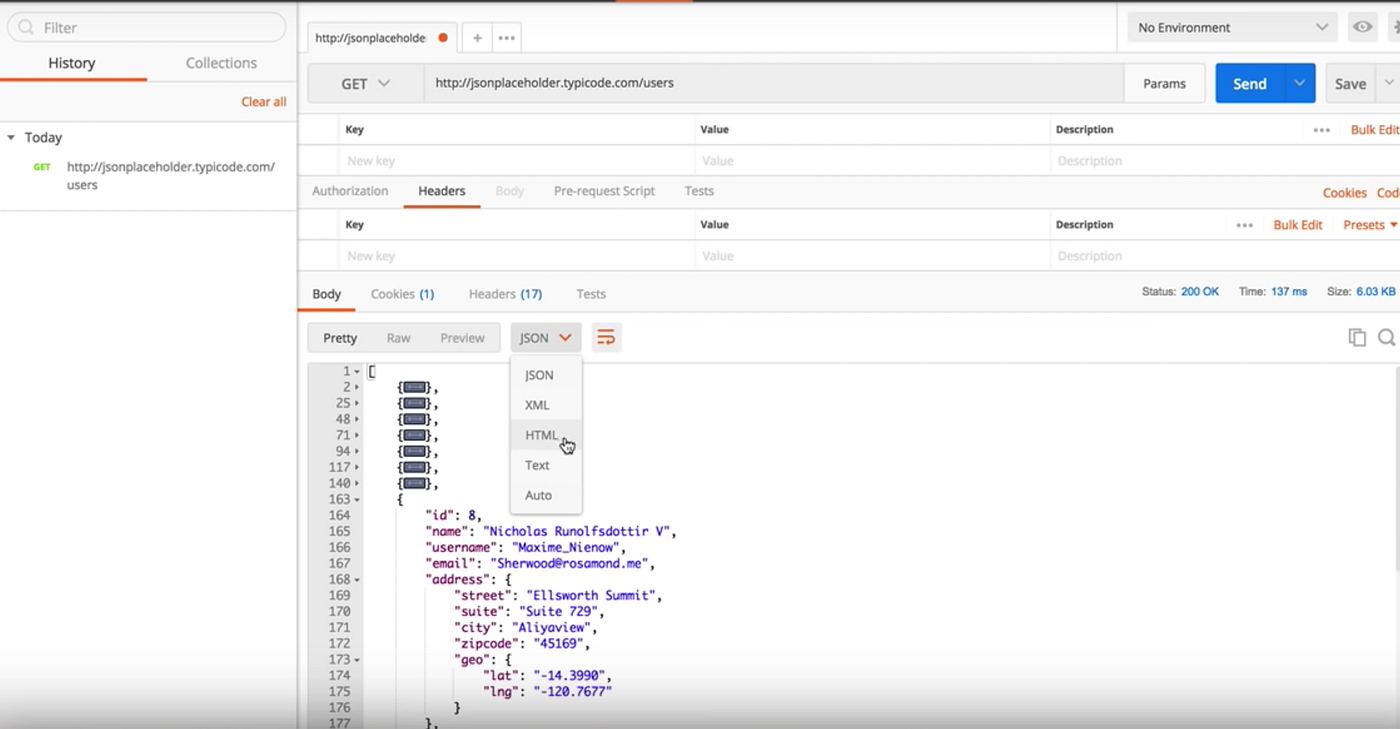Select HTML from the body format menu
Screen dimensions: 1400x729
coord(541,435)
